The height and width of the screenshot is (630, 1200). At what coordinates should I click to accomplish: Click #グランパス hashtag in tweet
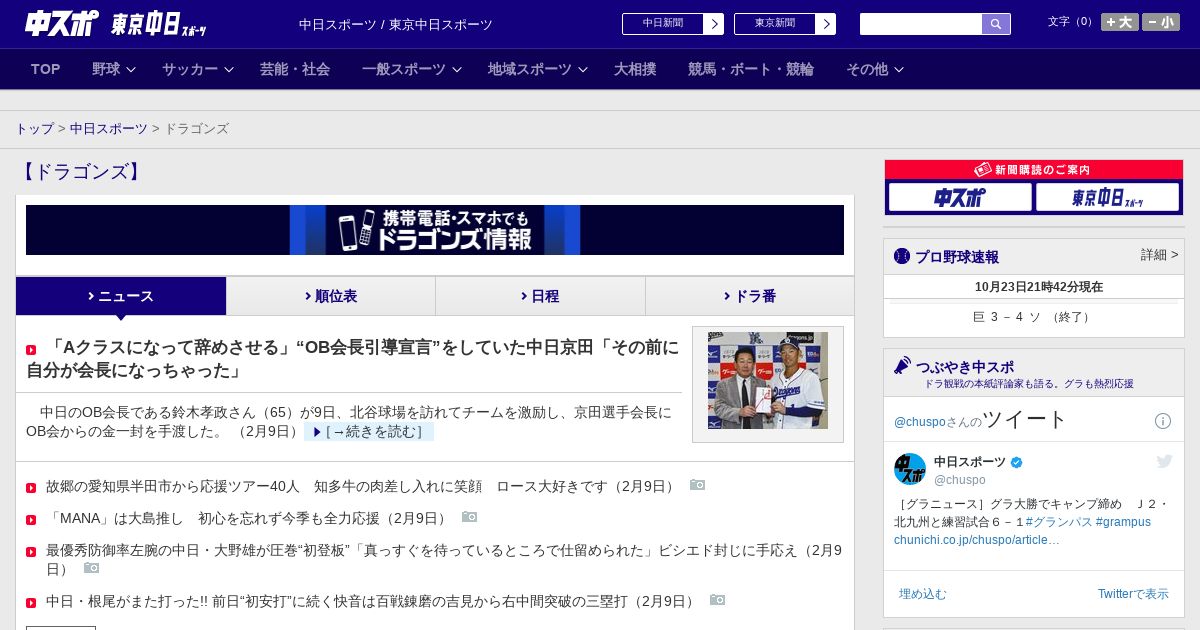click(1058, 522)
